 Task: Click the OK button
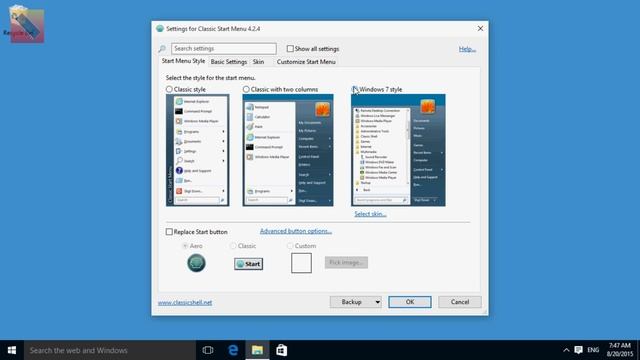point(410,302)
